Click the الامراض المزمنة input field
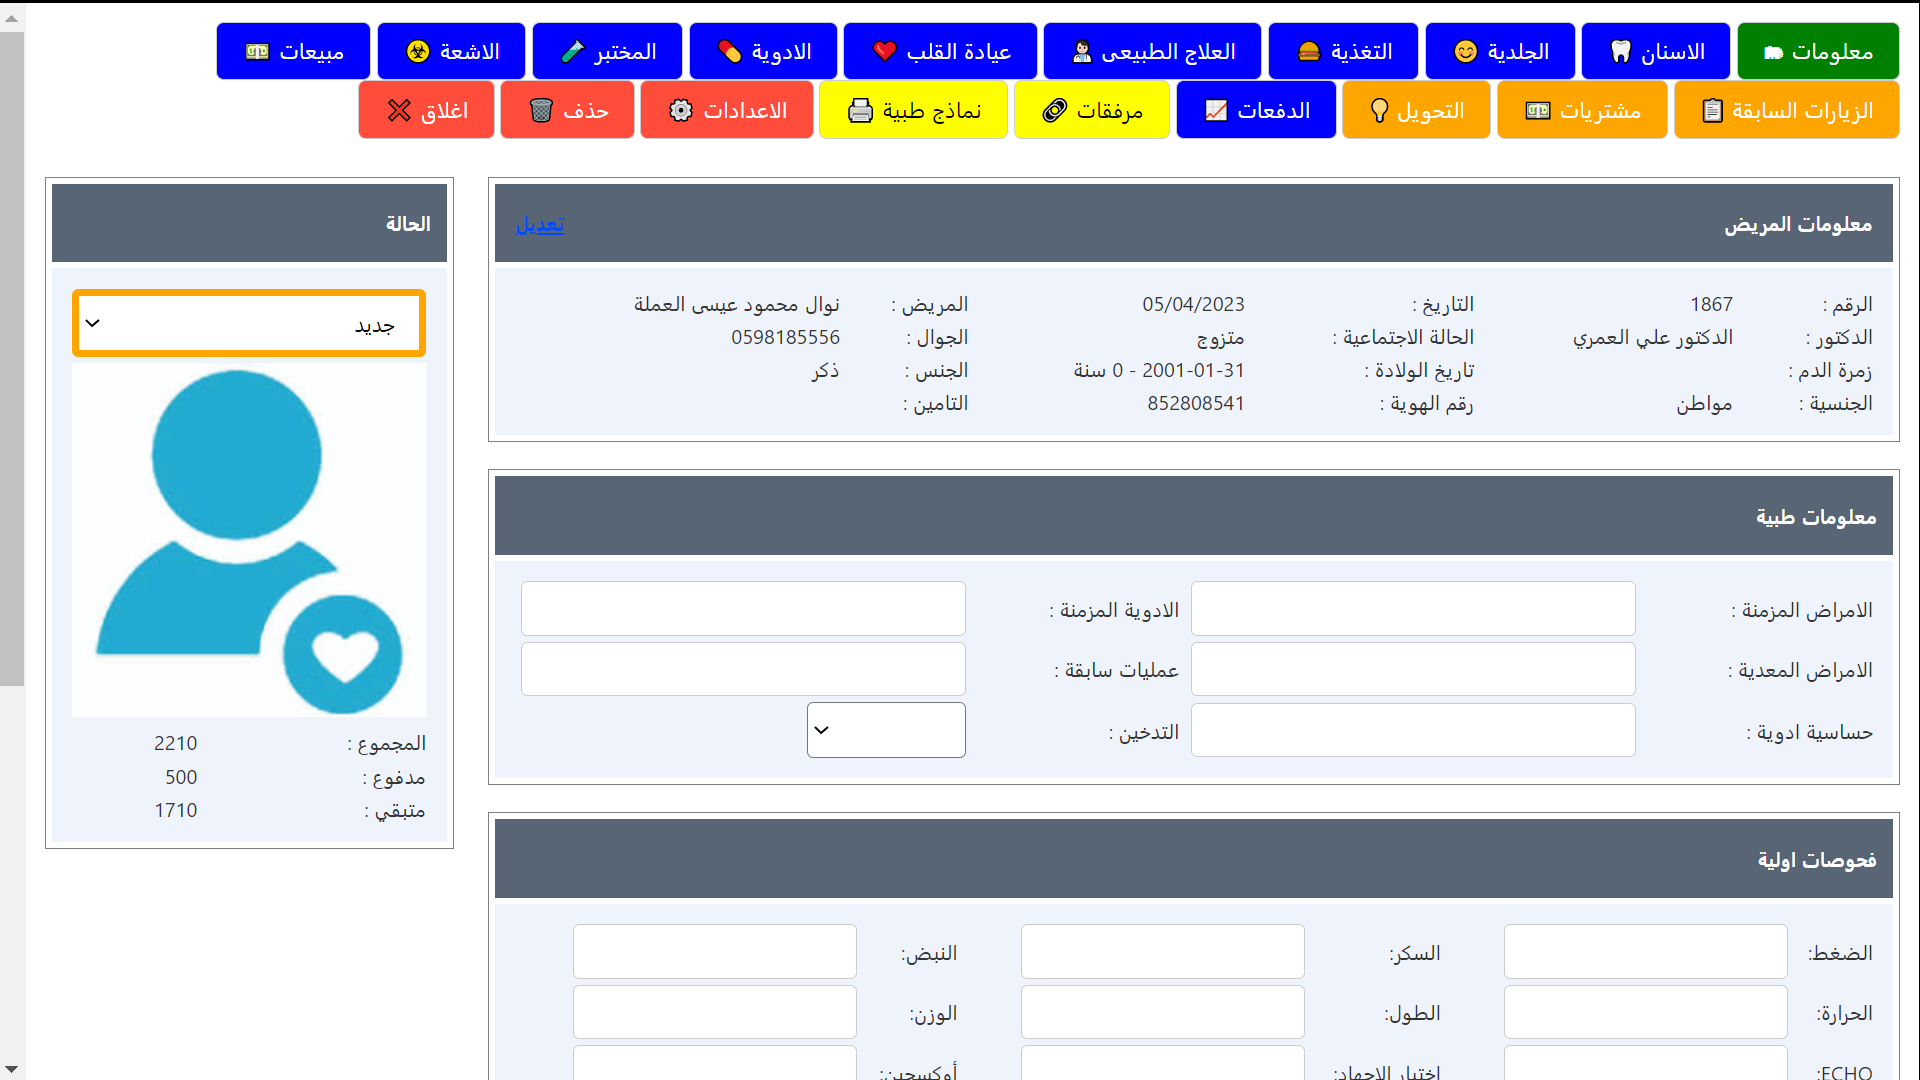The height and width of the screenshot is (1080, 1920). coord(1412,609)
